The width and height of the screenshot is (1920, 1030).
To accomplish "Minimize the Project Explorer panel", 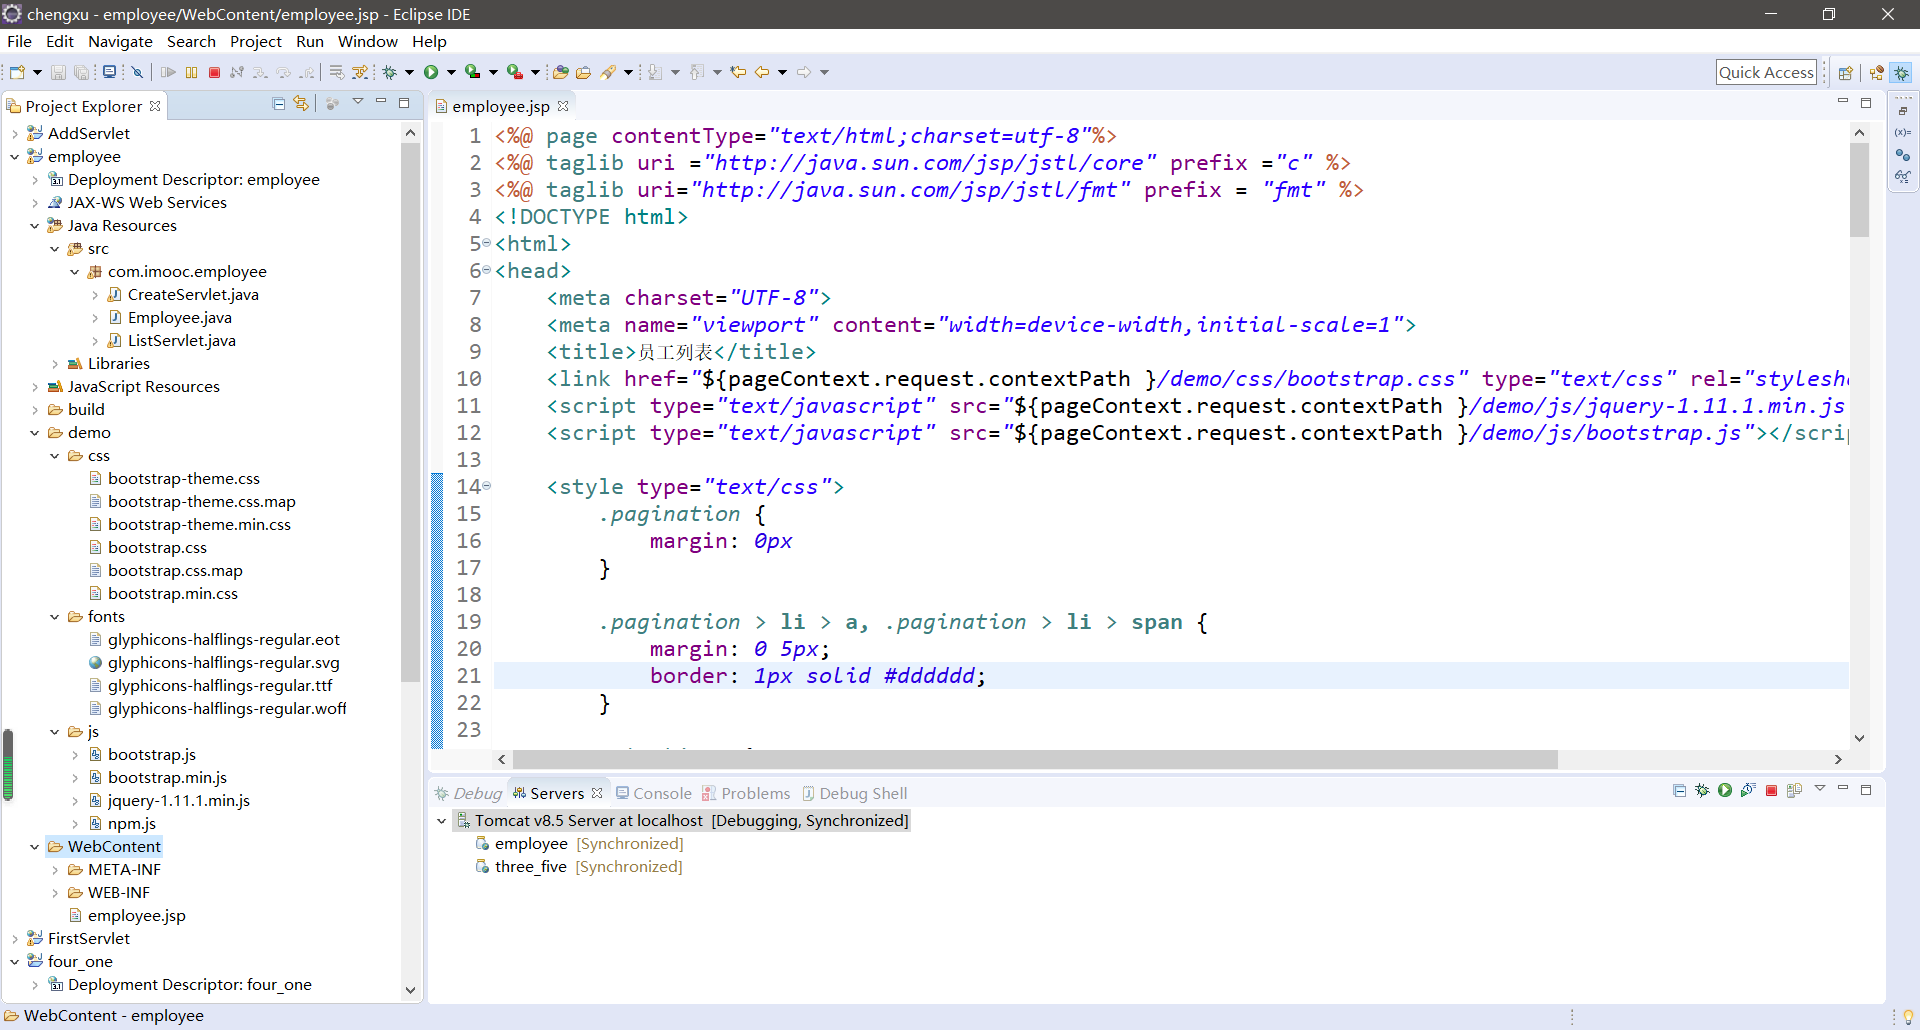I will coord(381,102).
